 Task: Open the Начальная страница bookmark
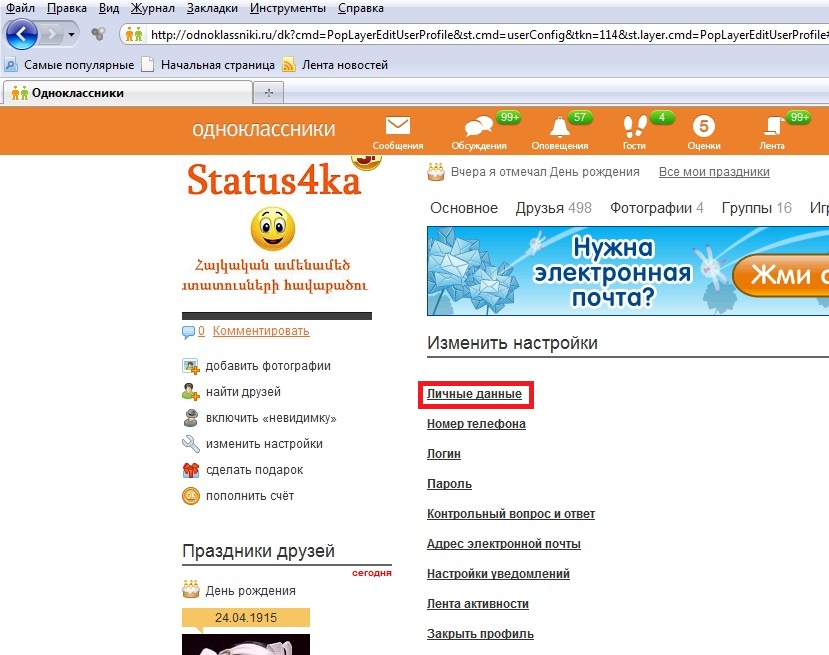point(208,65)
